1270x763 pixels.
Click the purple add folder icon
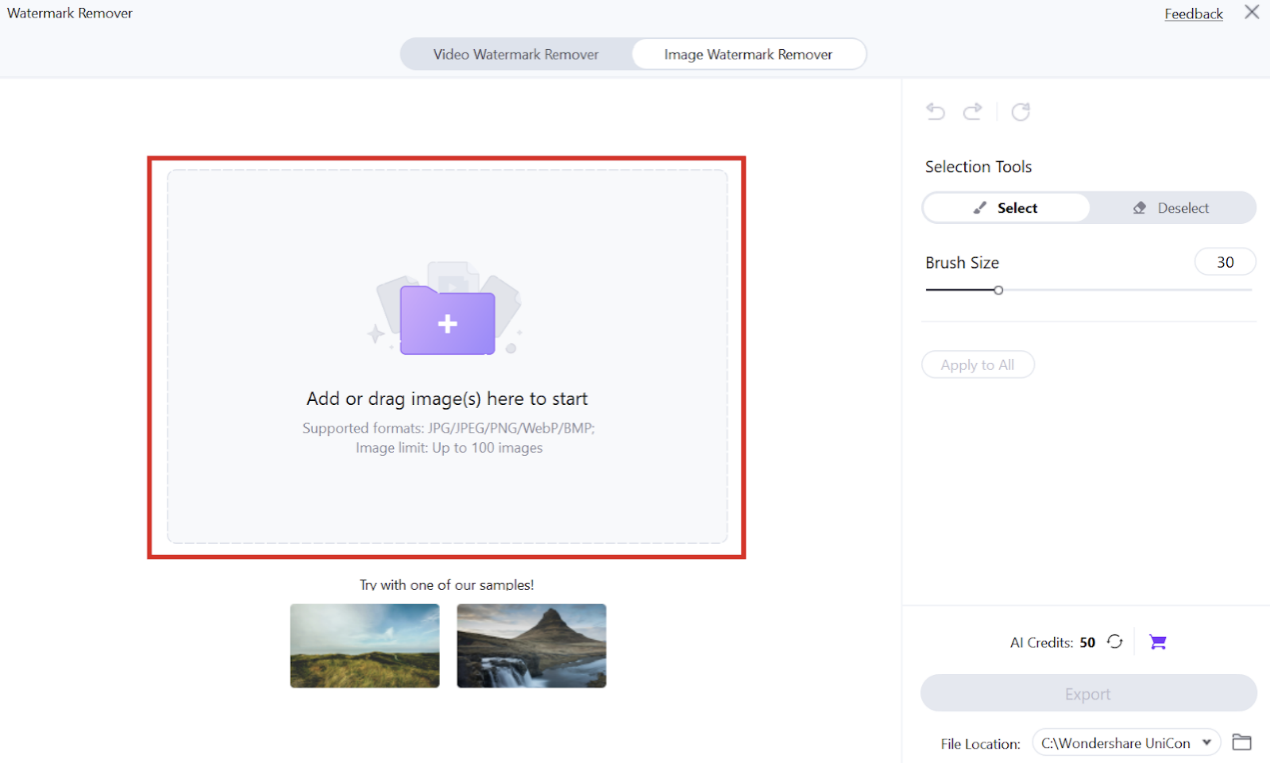447,320
